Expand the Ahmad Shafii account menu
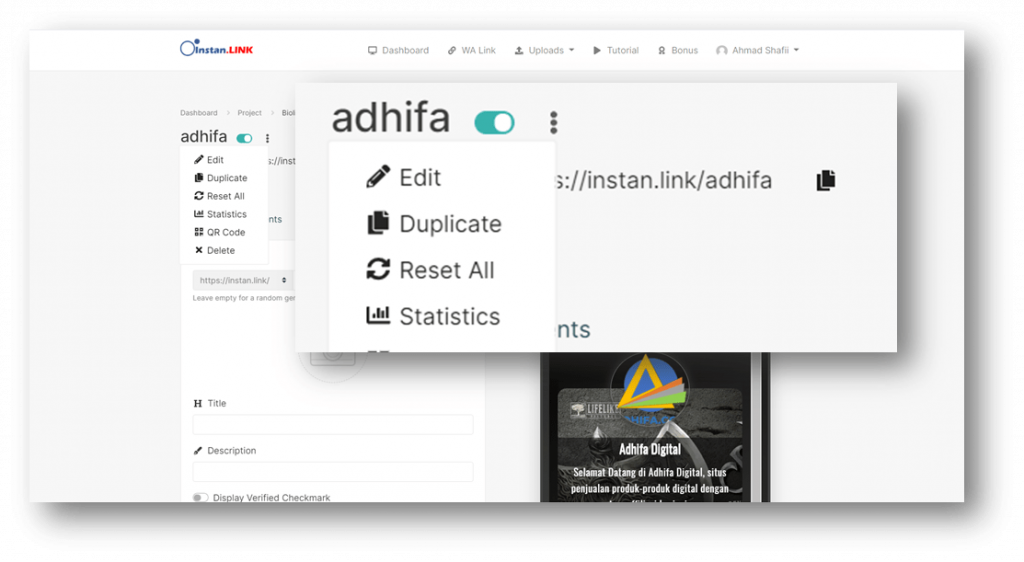The image size is (1024, 562). pos(758,50)
